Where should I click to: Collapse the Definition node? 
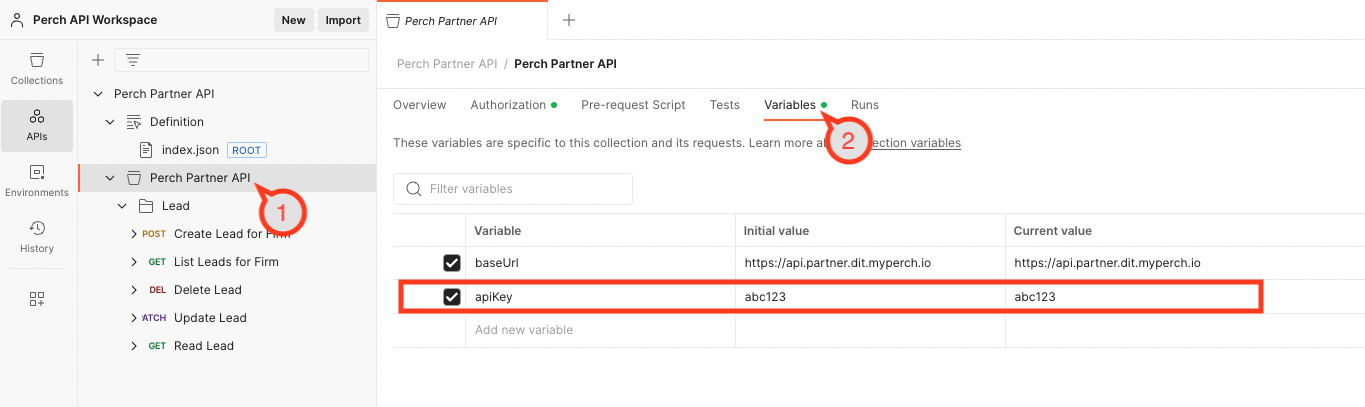pyautogui.click(x=110, y=122)
